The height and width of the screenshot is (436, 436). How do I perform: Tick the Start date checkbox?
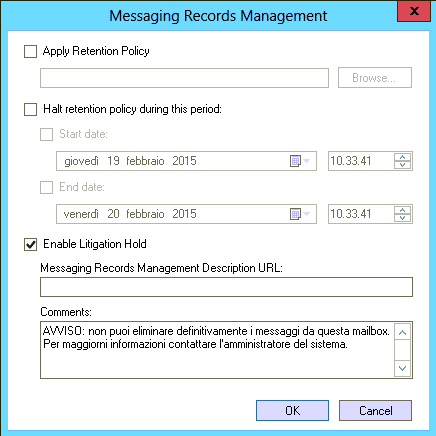46,134
